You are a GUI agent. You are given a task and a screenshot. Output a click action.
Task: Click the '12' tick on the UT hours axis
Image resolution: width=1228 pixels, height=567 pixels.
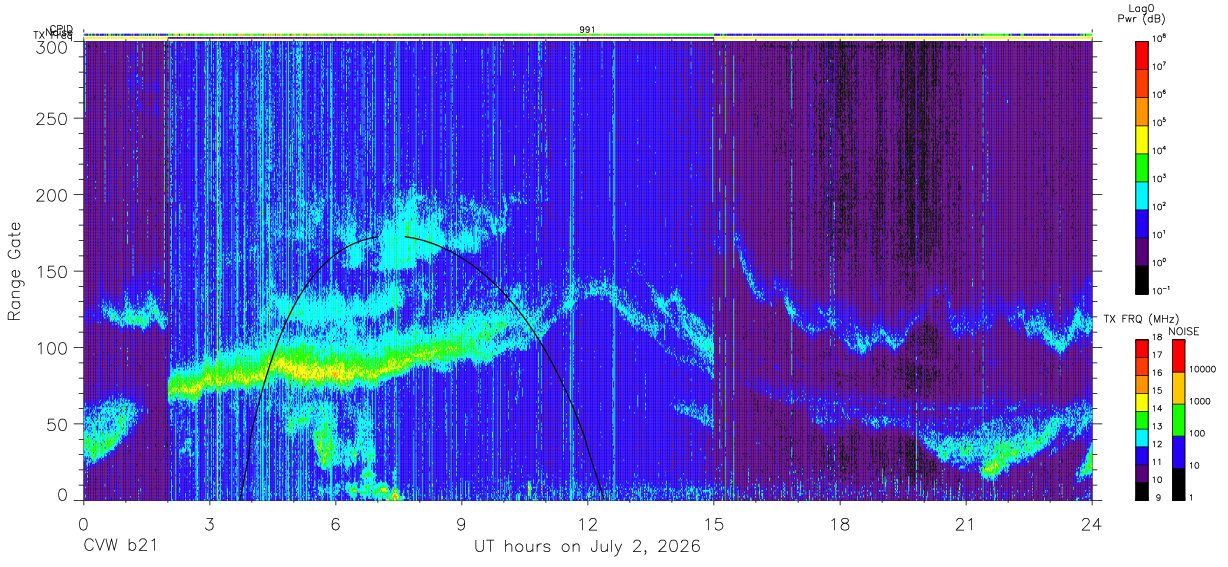(x=587, y=523)
